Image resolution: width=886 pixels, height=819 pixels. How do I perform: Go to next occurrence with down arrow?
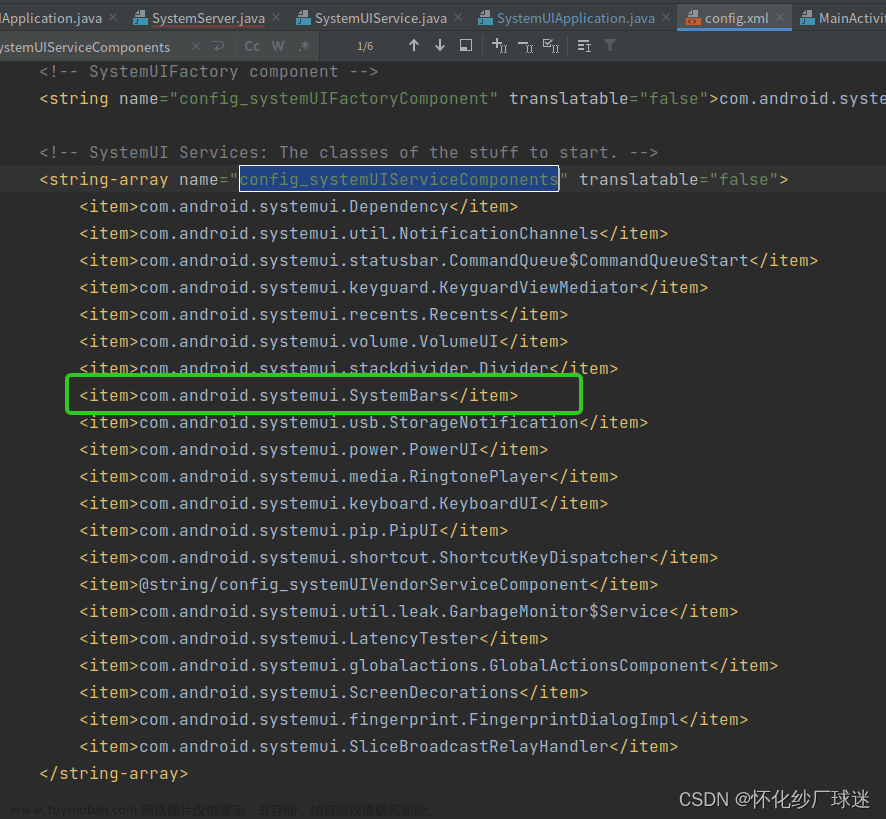click(440, 46)
